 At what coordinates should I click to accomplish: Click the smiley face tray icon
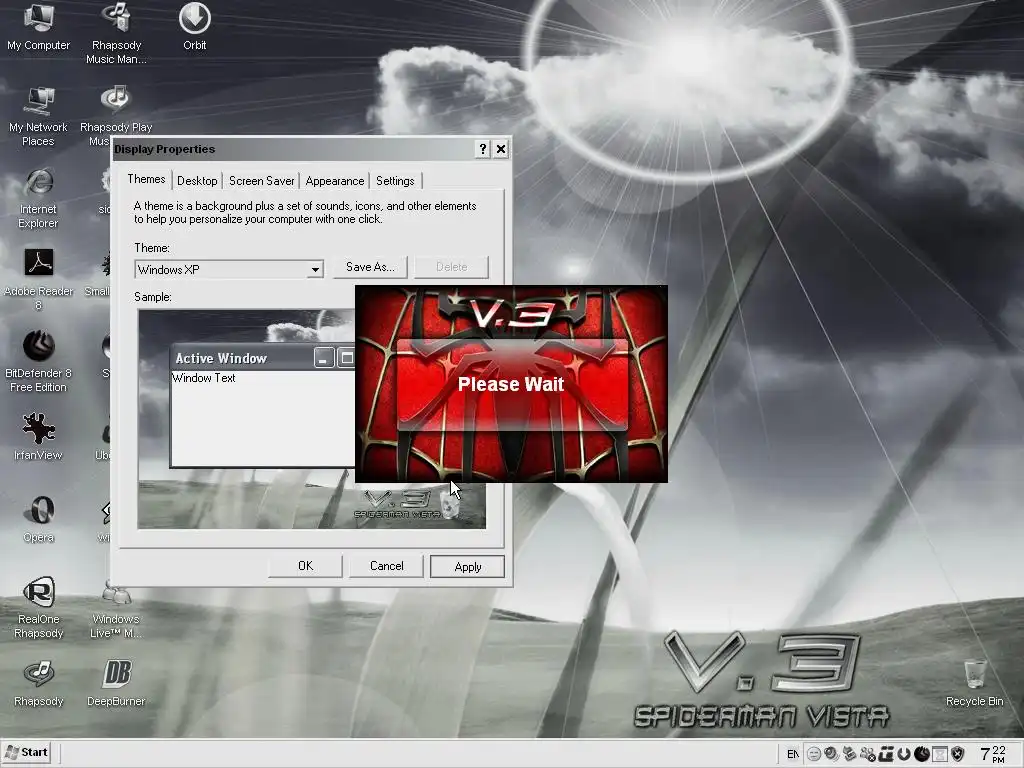(x=814, y=754)
